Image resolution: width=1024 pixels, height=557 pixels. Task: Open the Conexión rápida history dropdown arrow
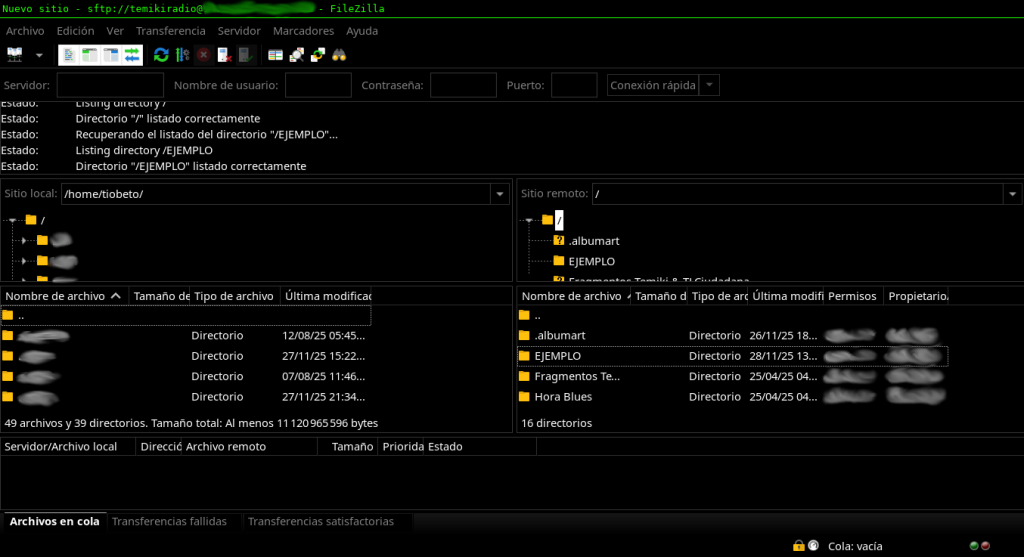pos(710,86)
